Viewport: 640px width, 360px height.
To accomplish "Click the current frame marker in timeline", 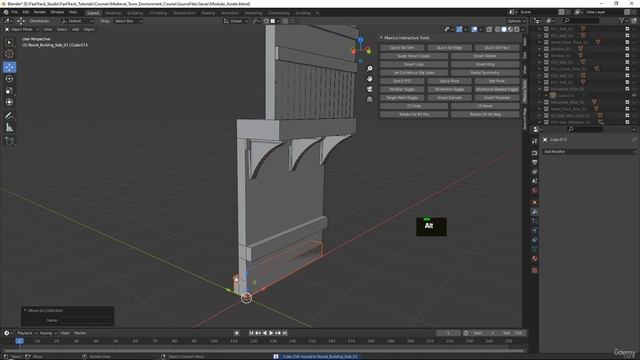I will [x=19, y=341].
